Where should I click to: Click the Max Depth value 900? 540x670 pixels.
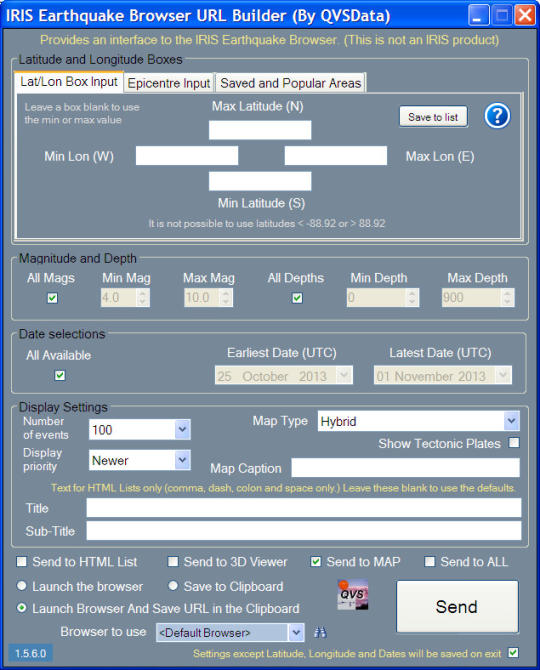tap(453, 297)
